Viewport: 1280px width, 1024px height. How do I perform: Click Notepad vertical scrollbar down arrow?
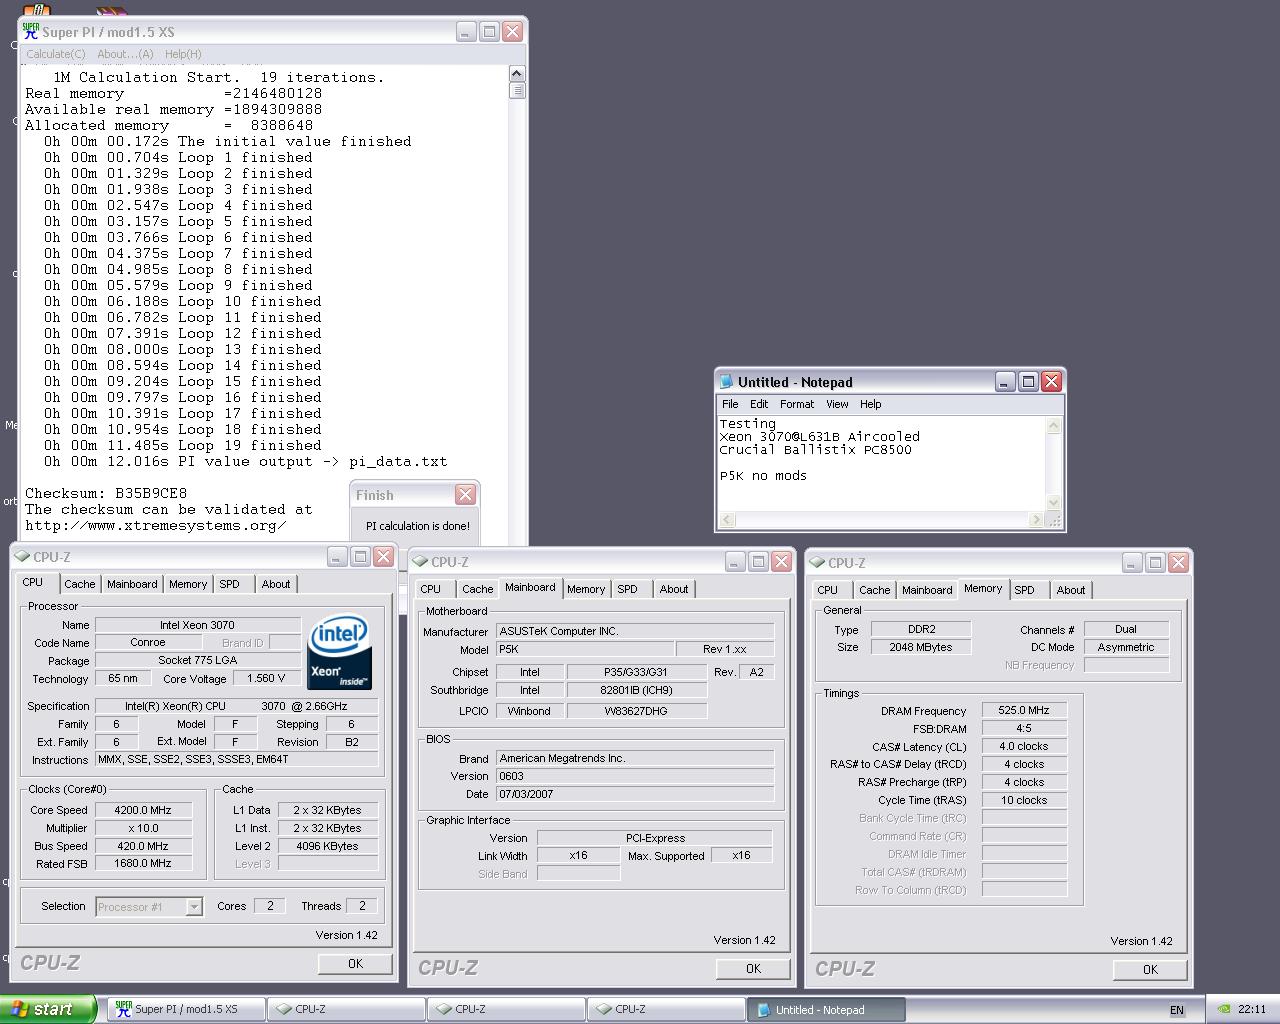point(1053,503)
